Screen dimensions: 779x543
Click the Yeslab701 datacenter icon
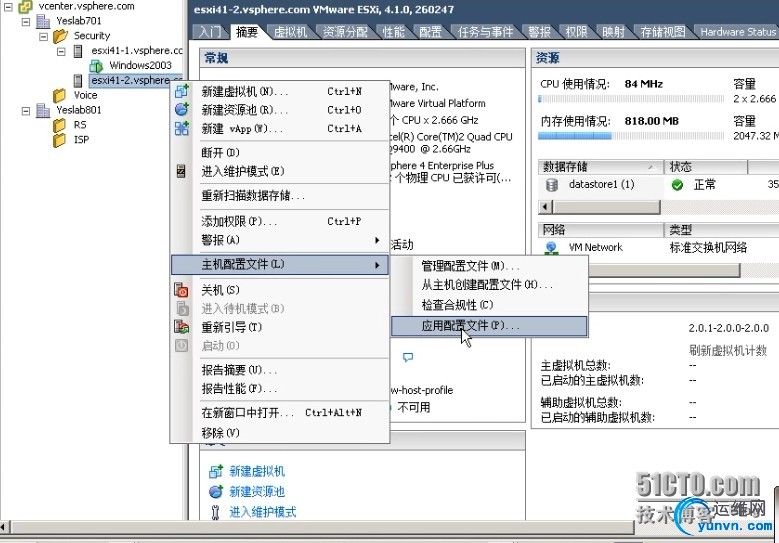point(43,21)
